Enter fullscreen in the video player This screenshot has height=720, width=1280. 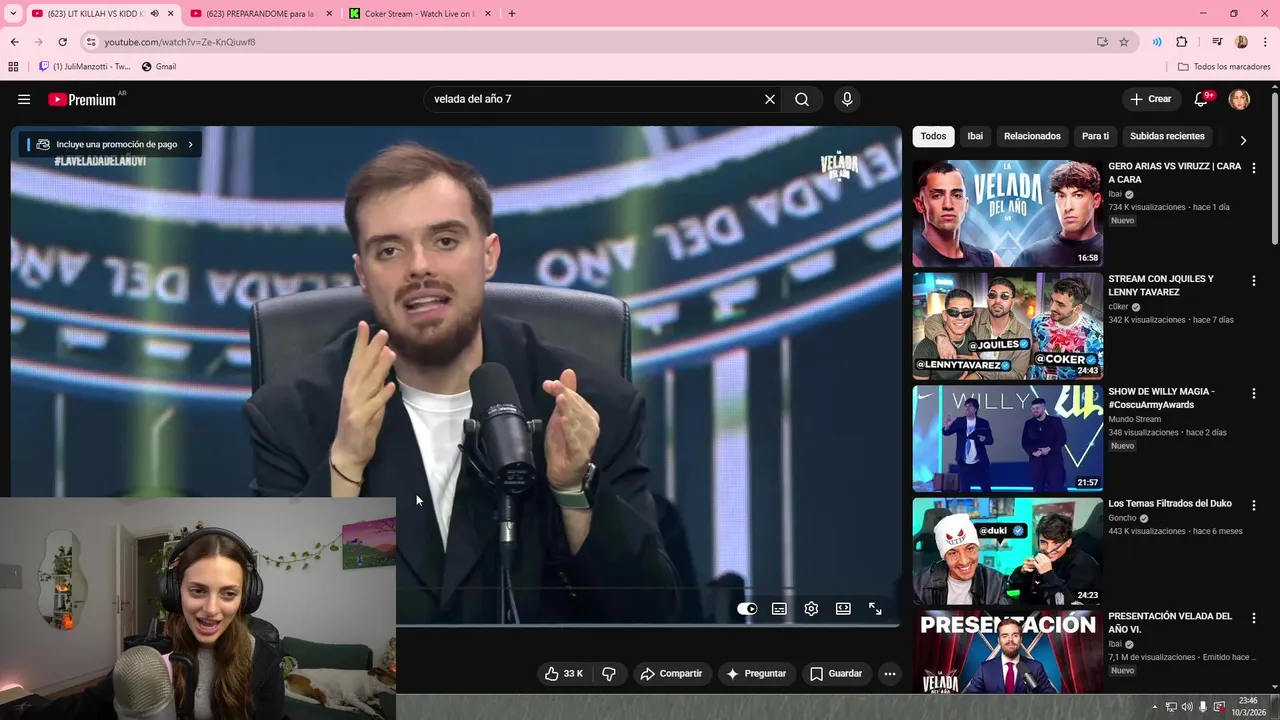point(875,609)
